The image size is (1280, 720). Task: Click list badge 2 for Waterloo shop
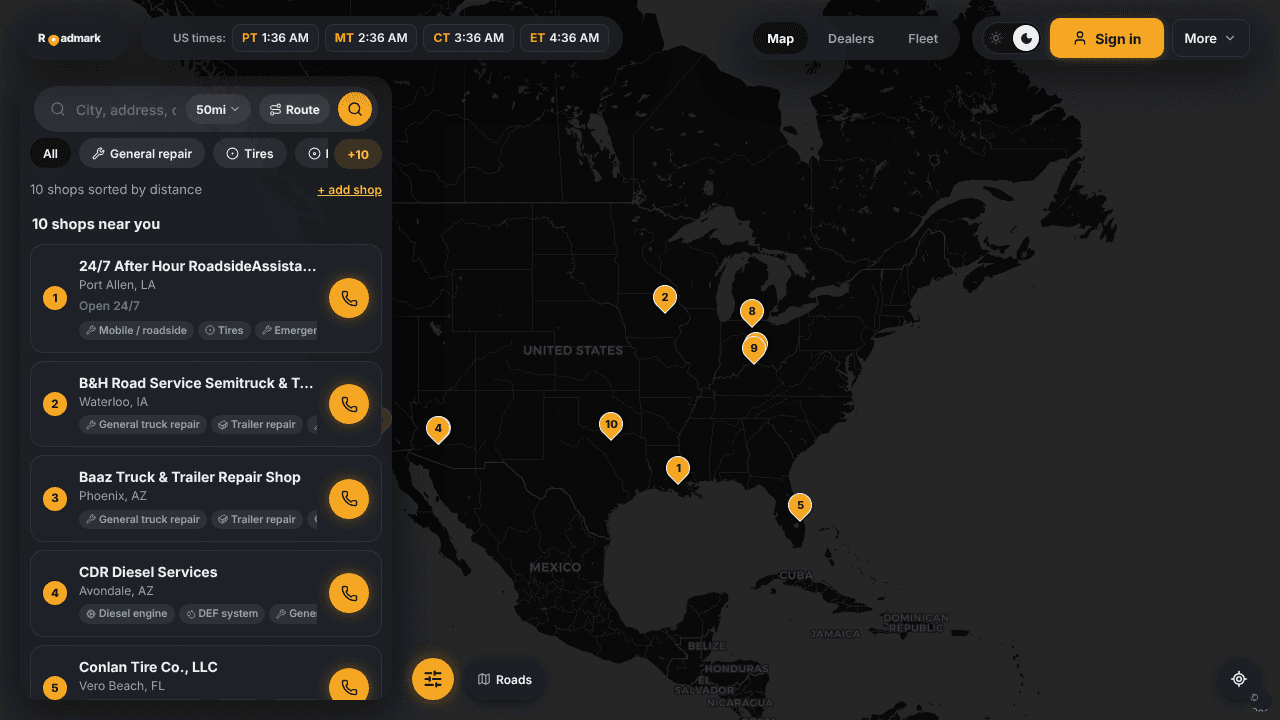coord(55,404)
